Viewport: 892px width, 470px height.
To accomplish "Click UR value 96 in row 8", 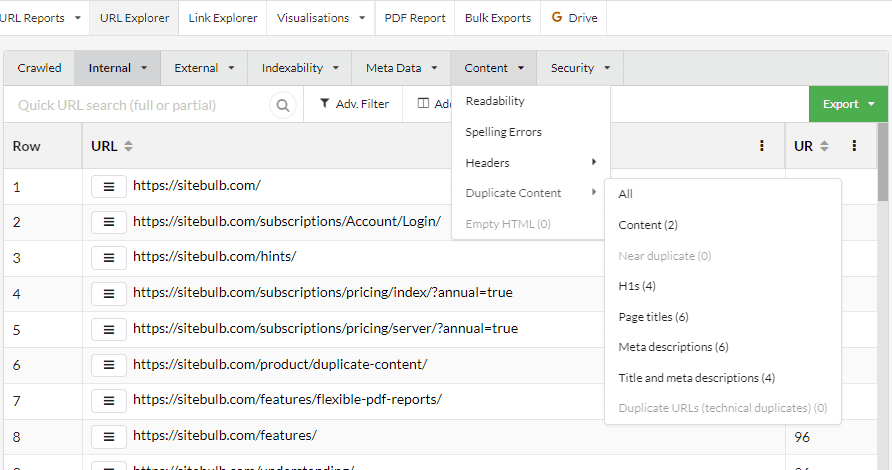I will [x=802, y=437].
